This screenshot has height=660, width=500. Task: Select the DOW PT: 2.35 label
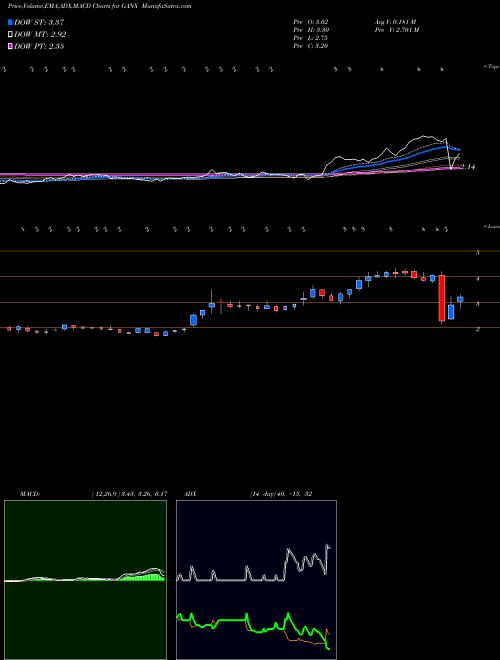point(39,46)
